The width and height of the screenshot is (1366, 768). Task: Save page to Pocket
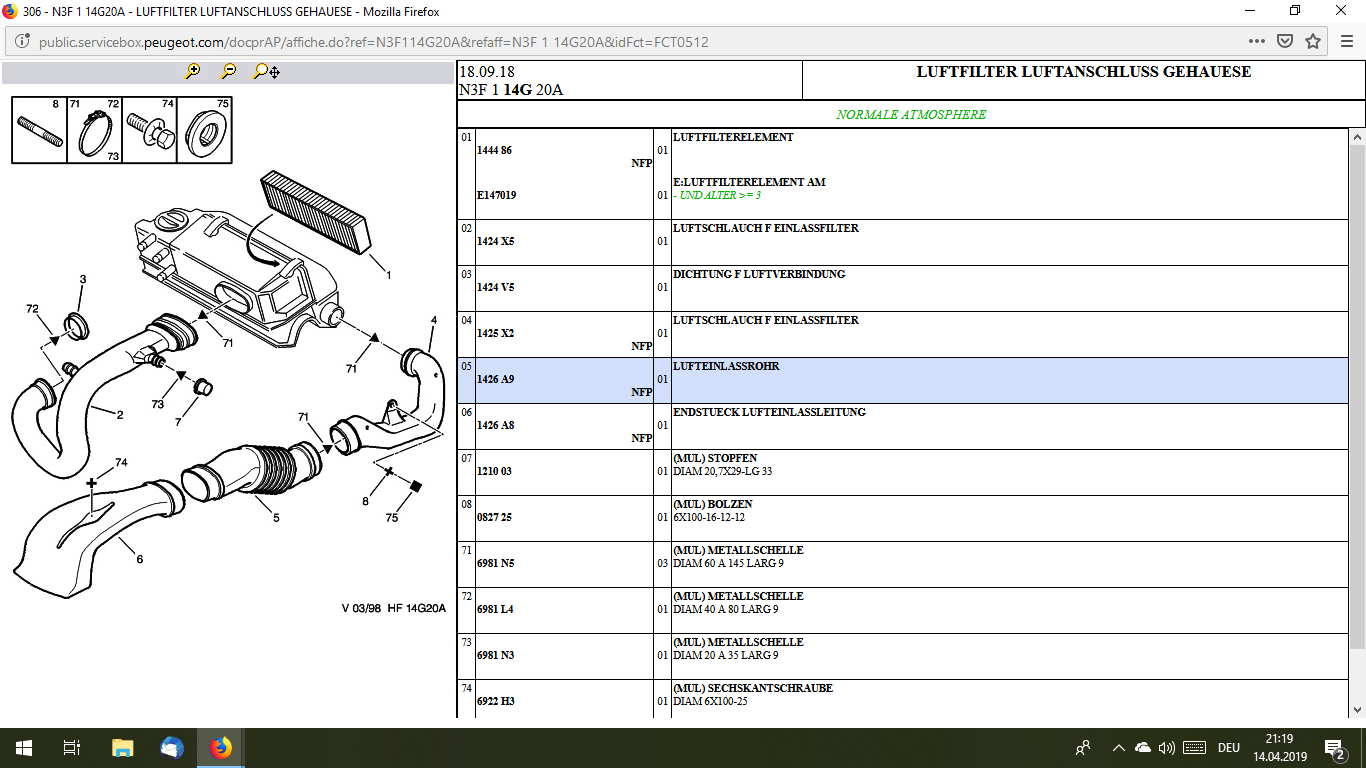tap(1285, 42)
